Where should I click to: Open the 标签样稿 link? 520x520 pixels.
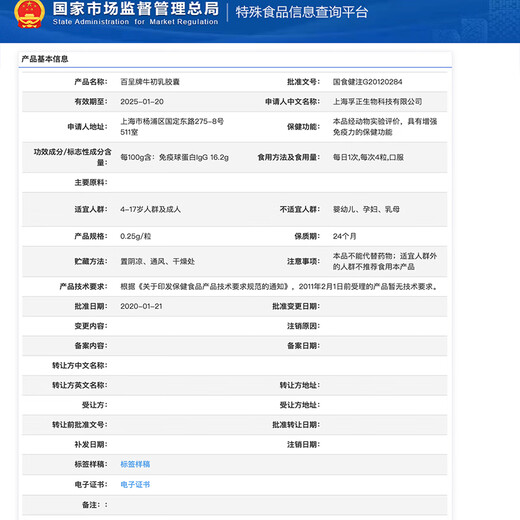click(x=135, y=464)
